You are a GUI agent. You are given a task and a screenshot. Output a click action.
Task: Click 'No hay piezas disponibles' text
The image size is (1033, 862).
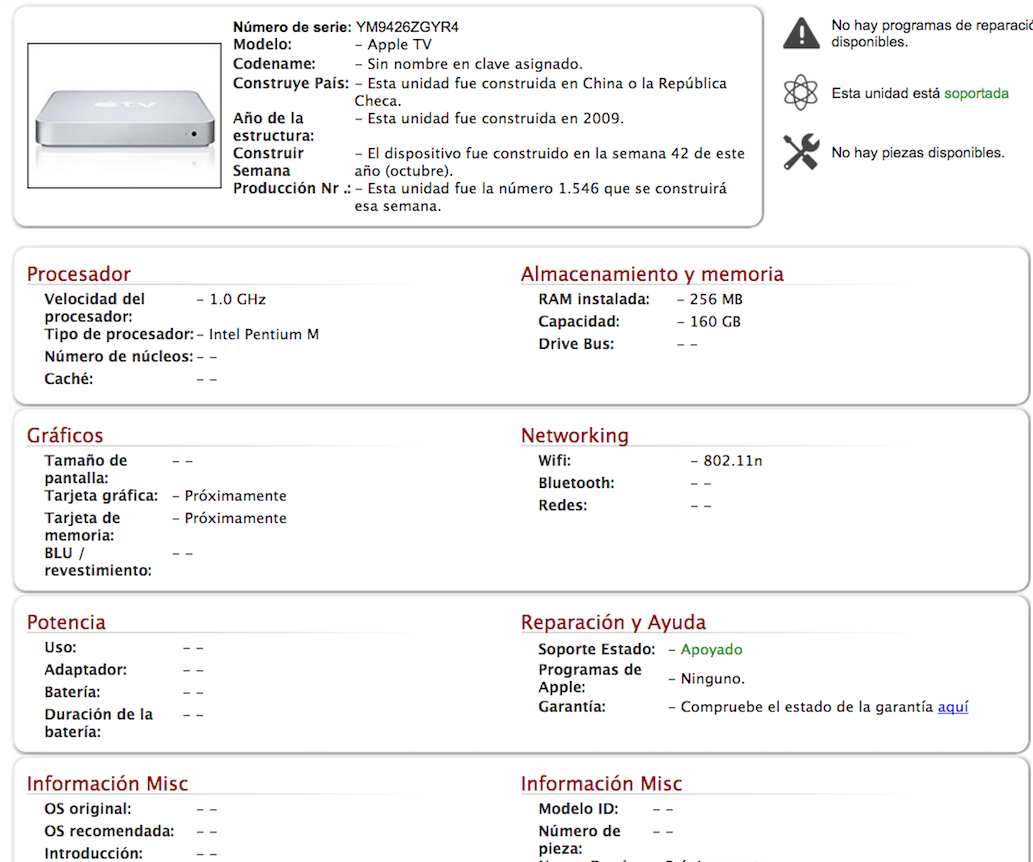tap(918, 153)
